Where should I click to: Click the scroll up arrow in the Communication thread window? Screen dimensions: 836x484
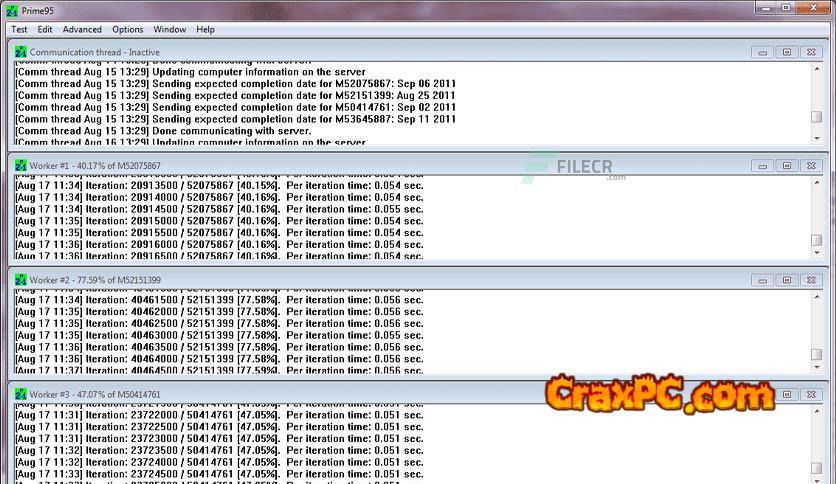[817, 68]
